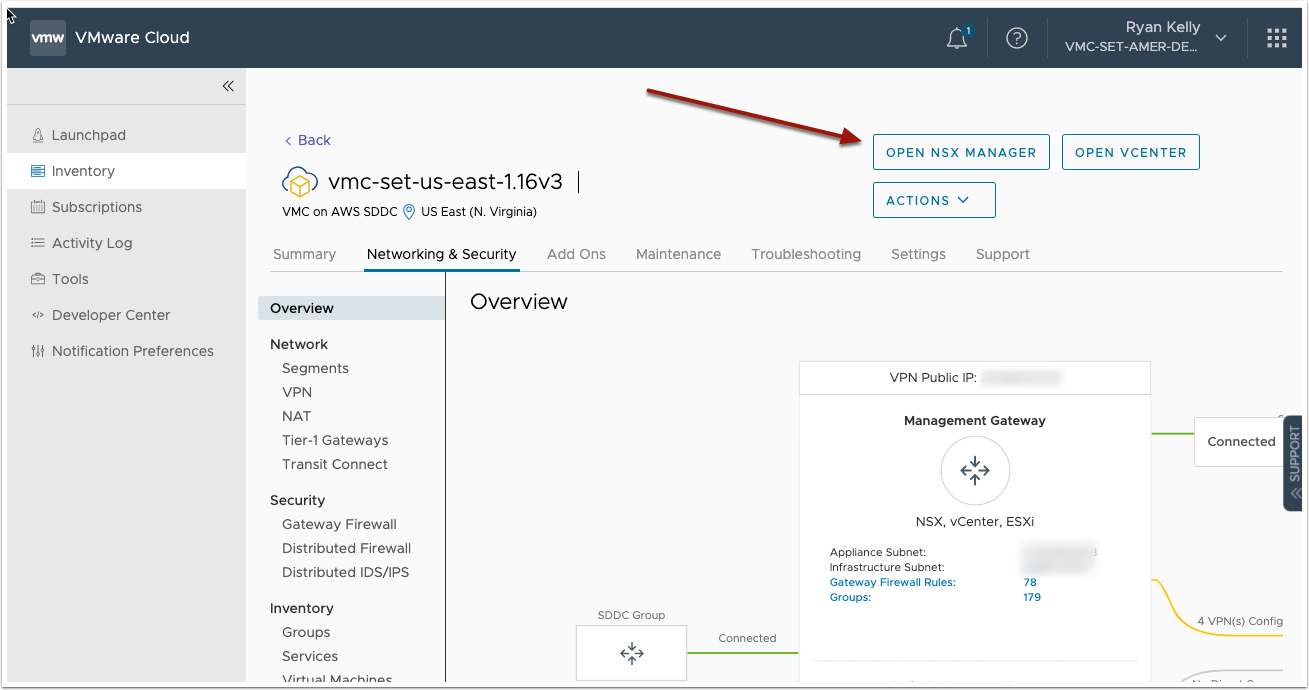Open the Gateway Firewall Rules link
Image resolution: width=1309 pixels, height=690 pixels.
click(x=893, y=582)
